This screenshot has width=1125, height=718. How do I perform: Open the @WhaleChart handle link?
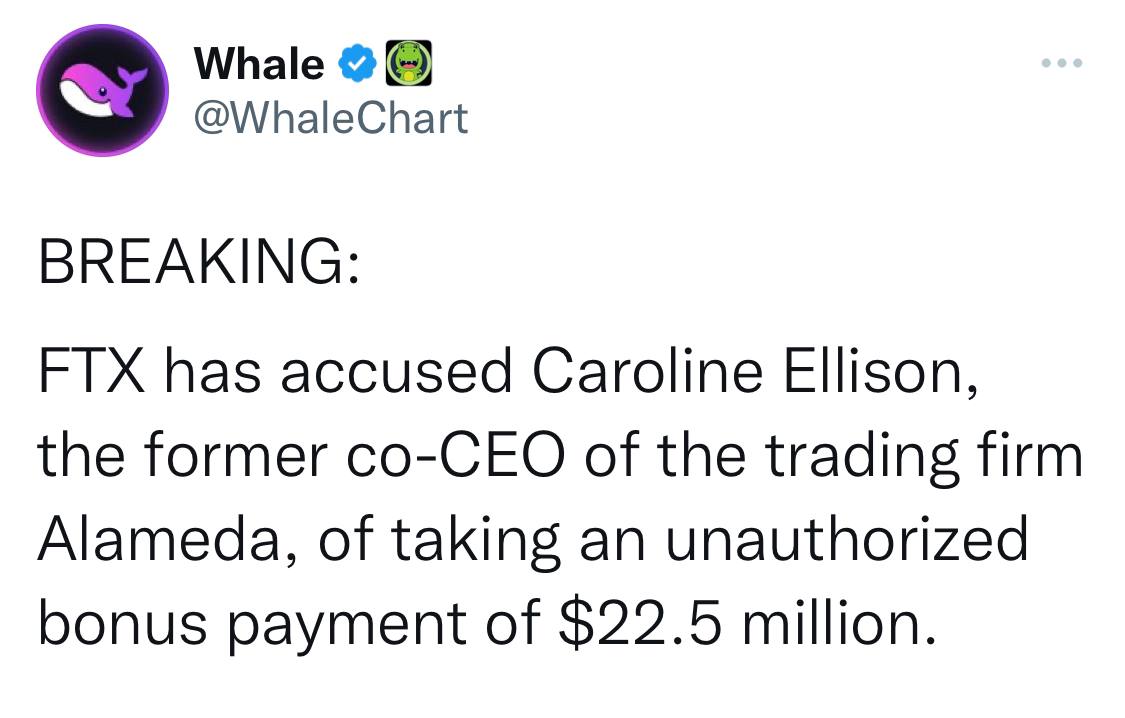pos(331,118)
